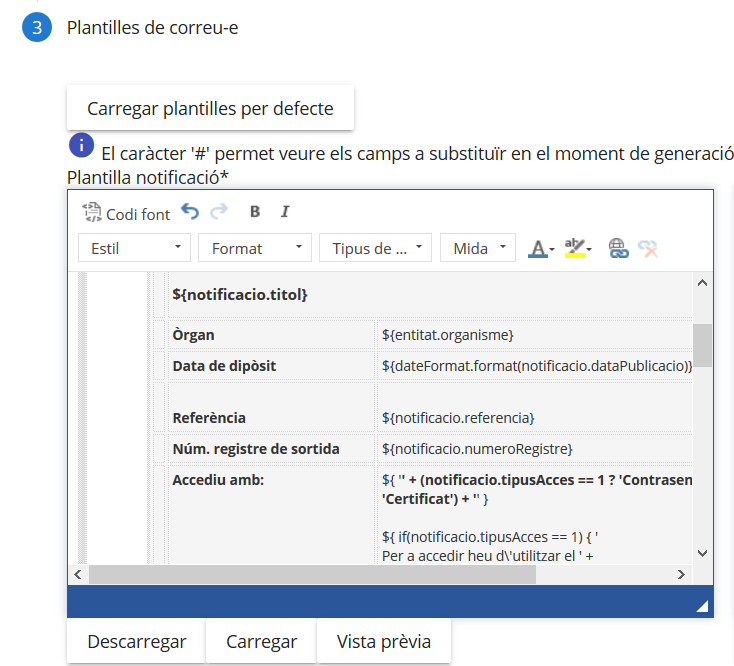The width and height of the screenshot is (734, 666).
Task: Open the text color picker
Action: click(541, 248)
